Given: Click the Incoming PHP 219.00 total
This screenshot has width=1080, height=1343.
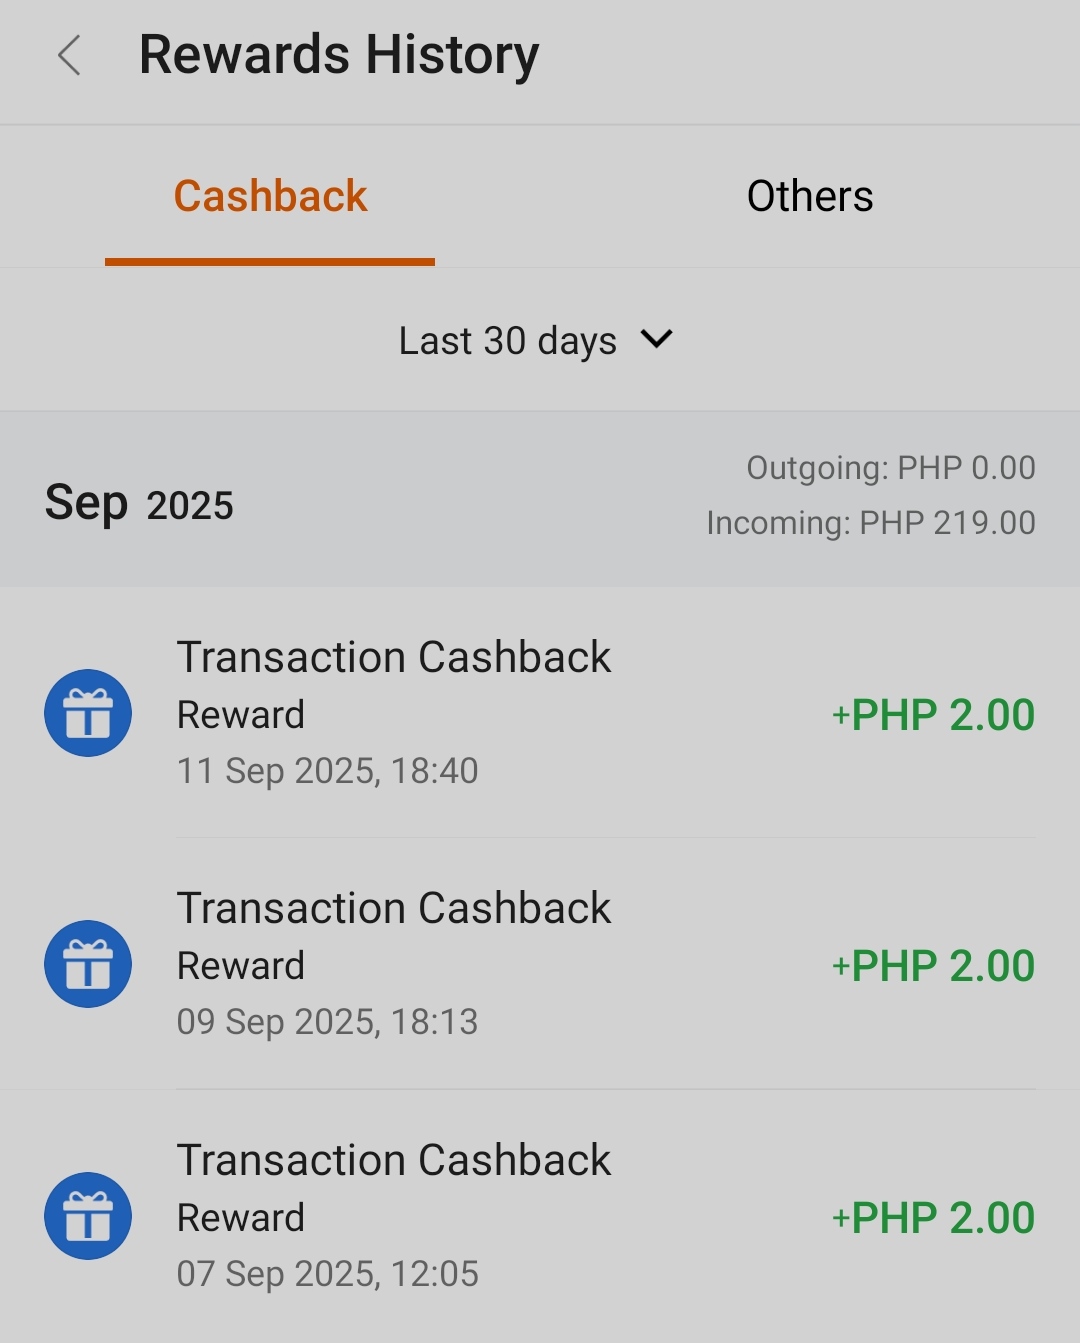Looking at the screenshot, I should click(870, 523).
